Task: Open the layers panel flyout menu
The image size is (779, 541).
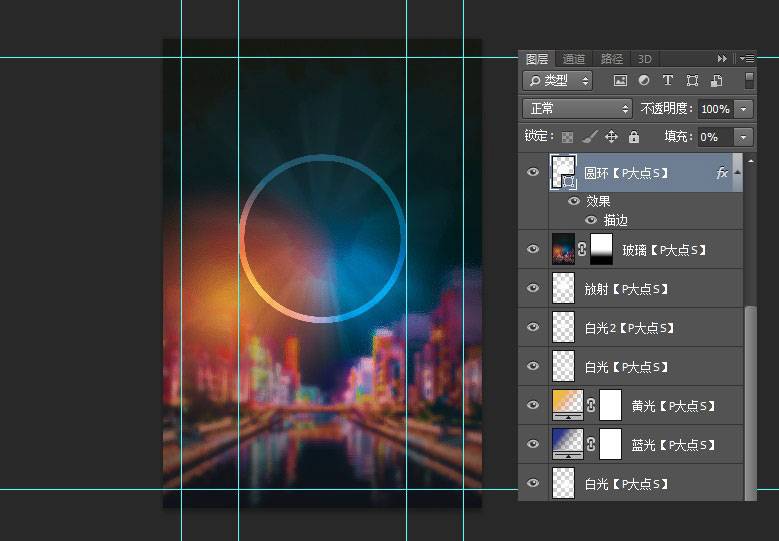Action: (x=747, y=59)
